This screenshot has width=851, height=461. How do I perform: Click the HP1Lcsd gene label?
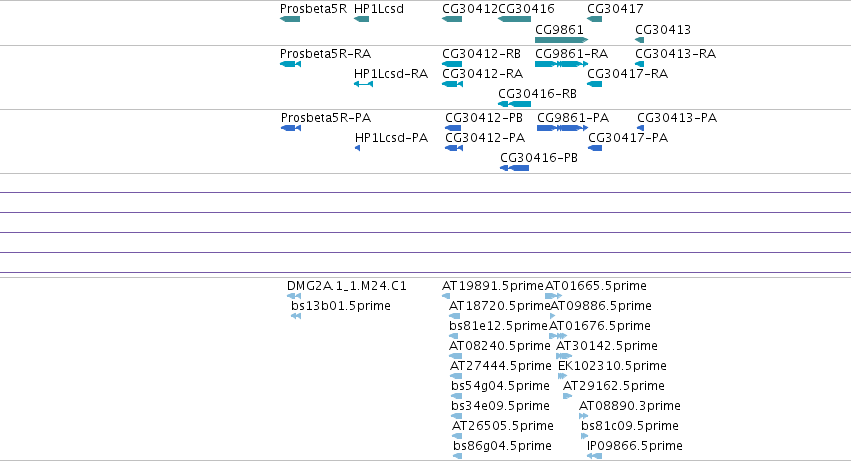pos(379,9)
